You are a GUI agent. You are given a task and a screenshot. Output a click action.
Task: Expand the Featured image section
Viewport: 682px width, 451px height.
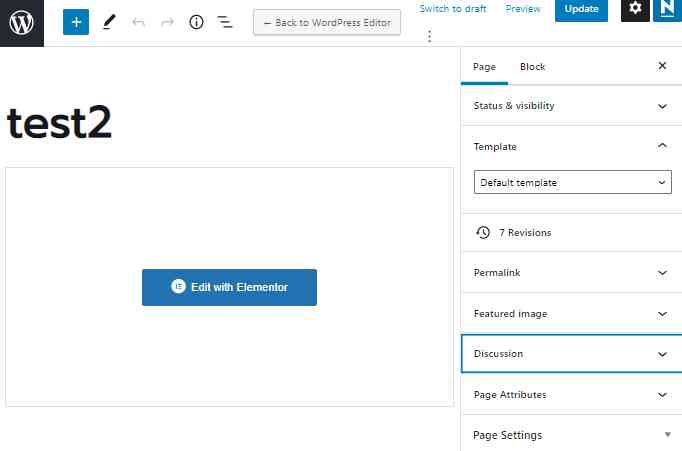tap(570, 313)
